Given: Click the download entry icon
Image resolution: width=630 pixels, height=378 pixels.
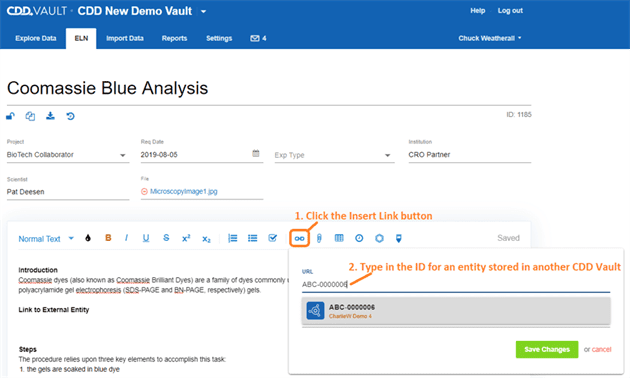Looking at the screenshot, I should (50, 116).
